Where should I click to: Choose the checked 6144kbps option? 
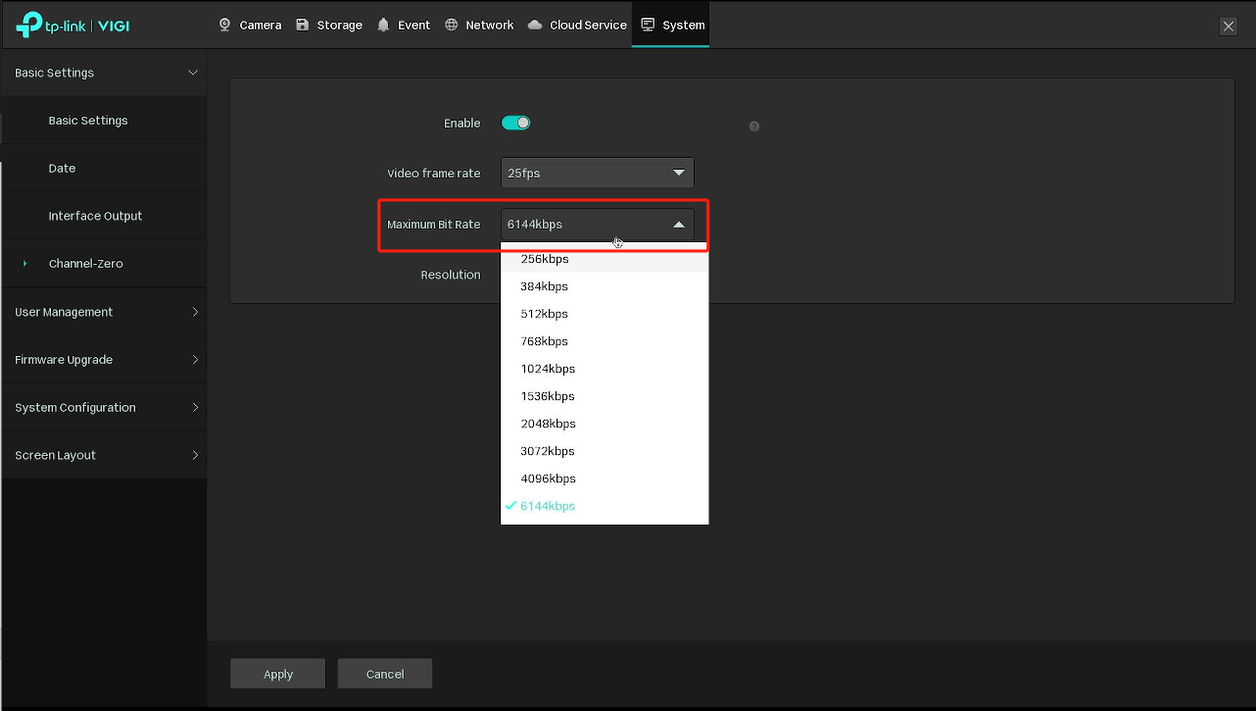tap(605, 506)
